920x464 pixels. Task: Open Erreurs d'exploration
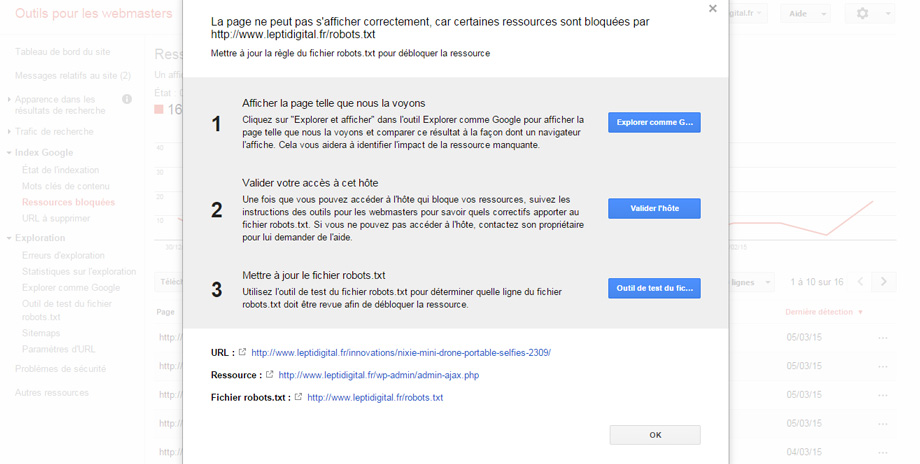tap(63, 255)
